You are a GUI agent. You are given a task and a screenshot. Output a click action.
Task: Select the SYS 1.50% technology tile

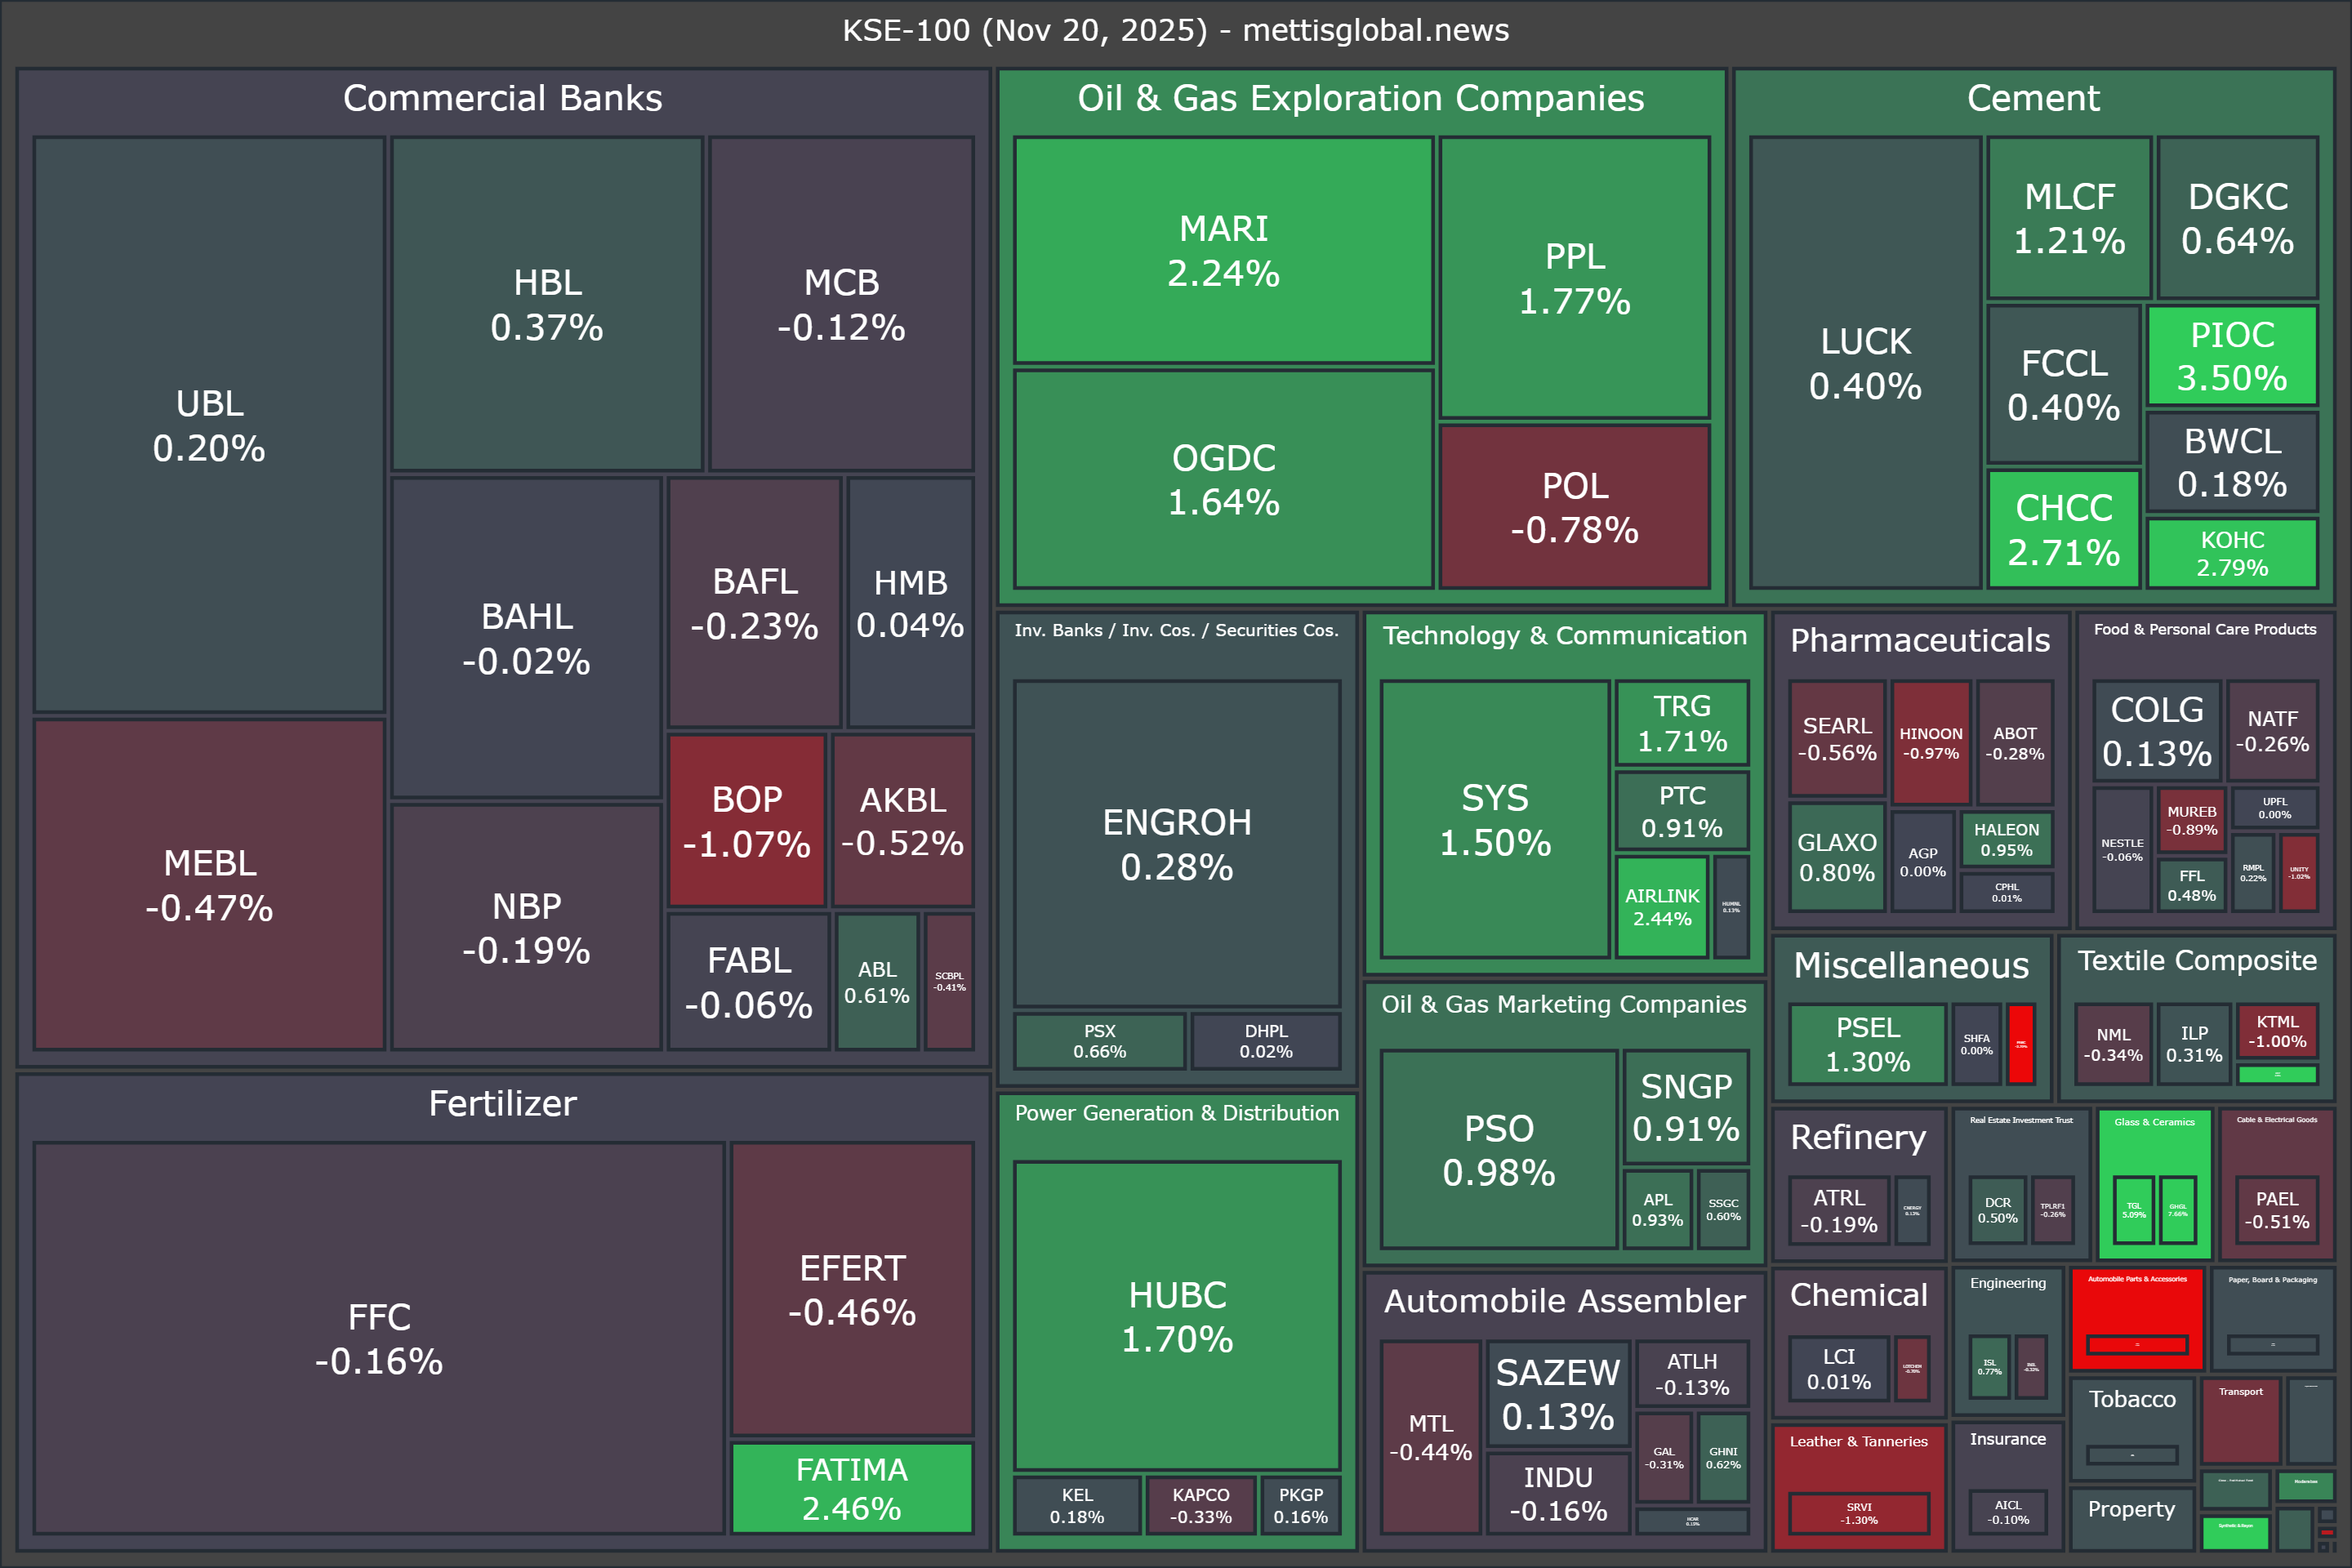click(1495, 819)
